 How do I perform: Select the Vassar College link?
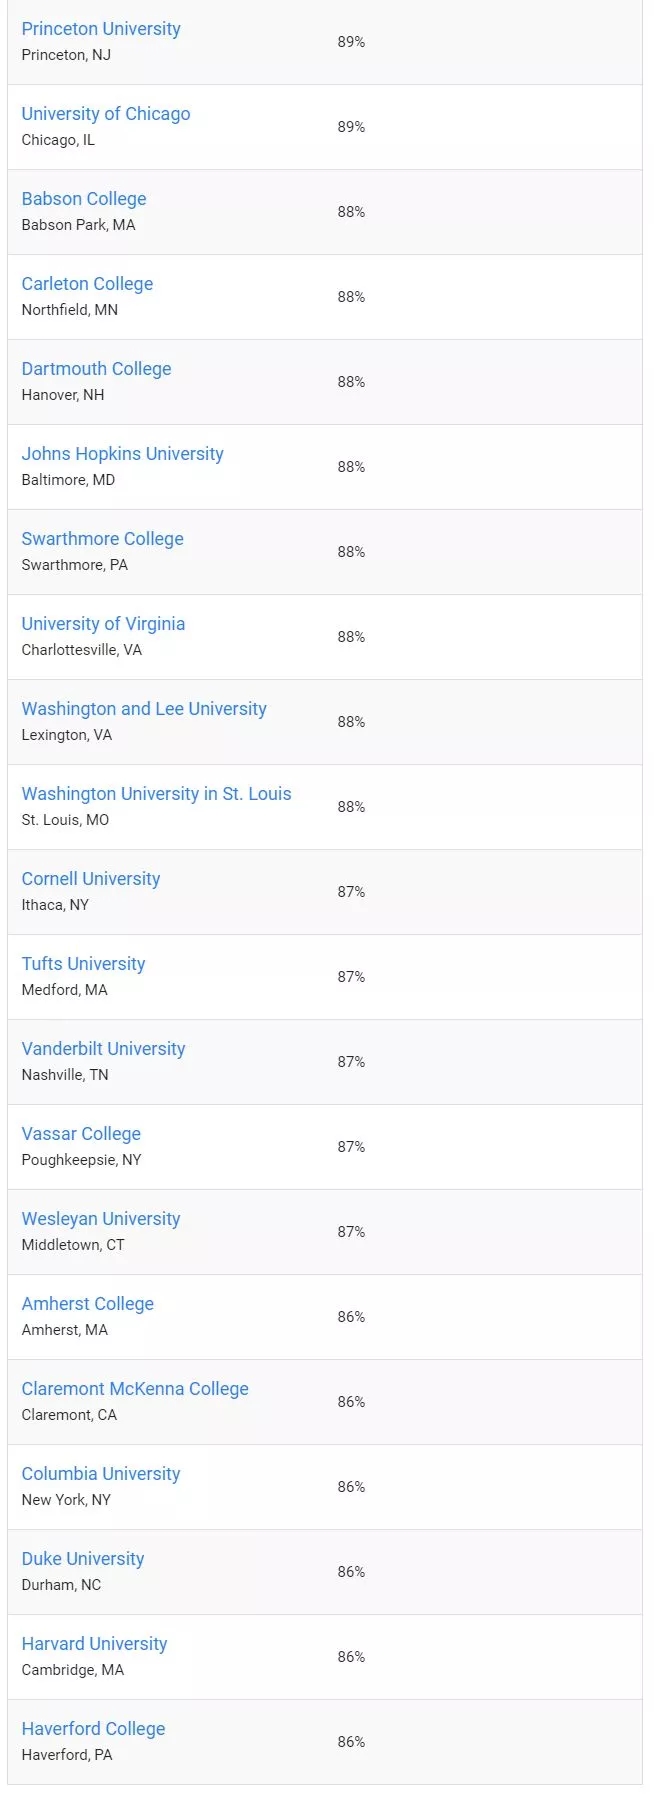click(81, 1134)
